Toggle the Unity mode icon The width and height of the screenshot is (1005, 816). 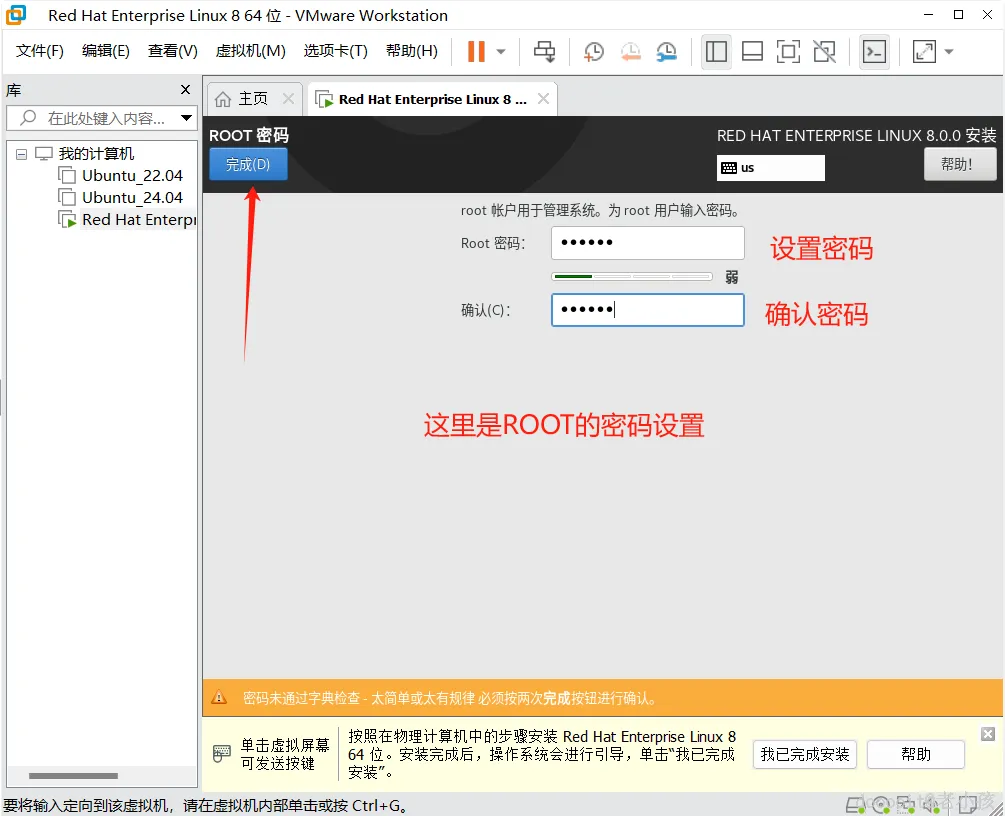click(824, 51)
